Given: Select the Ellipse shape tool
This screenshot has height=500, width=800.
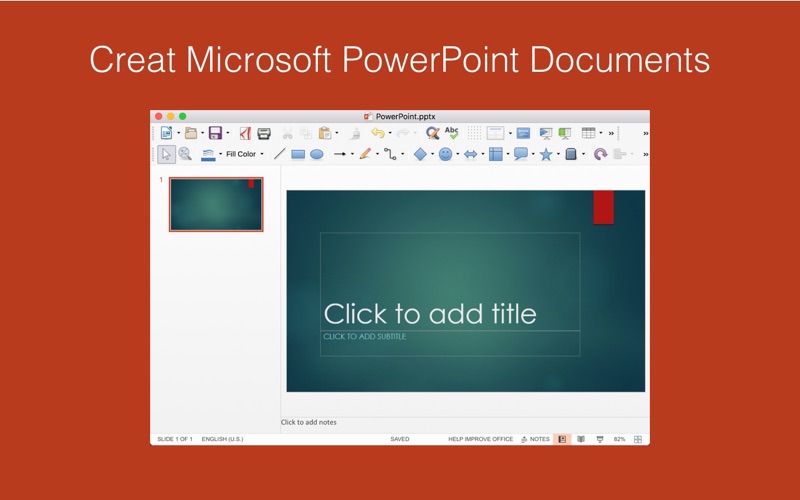Looking at the screenshot, I should [x=317, y=154].
